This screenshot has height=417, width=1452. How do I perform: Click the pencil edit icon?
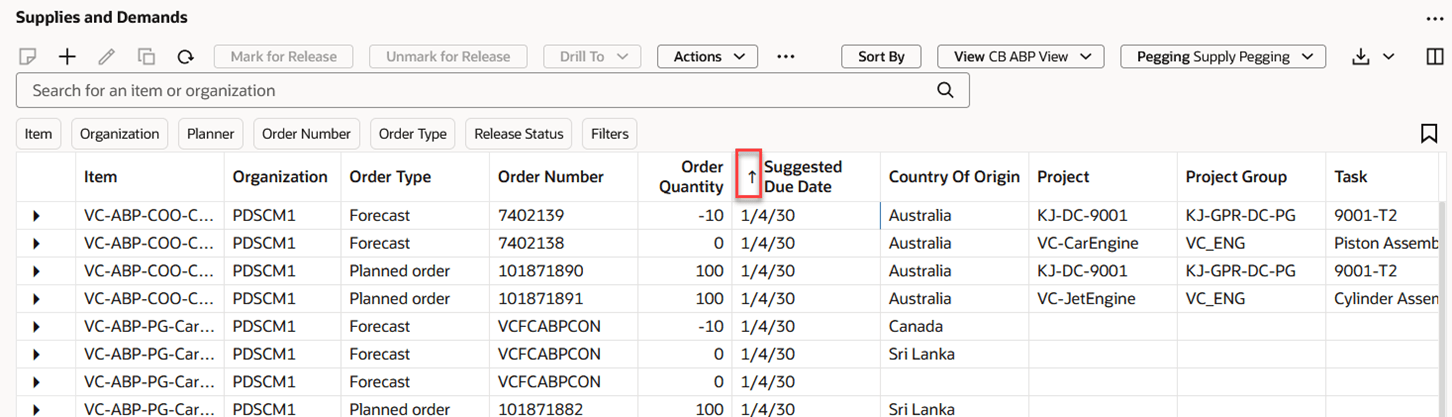pos(106,57)
